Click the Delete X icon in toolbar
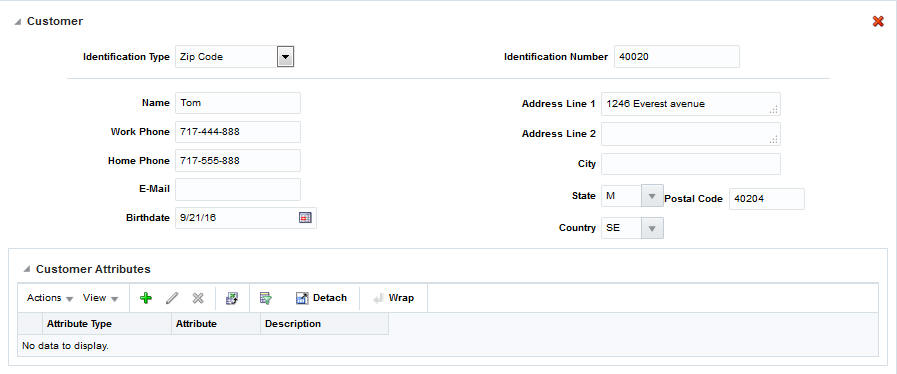 click(x=198, y=298)
